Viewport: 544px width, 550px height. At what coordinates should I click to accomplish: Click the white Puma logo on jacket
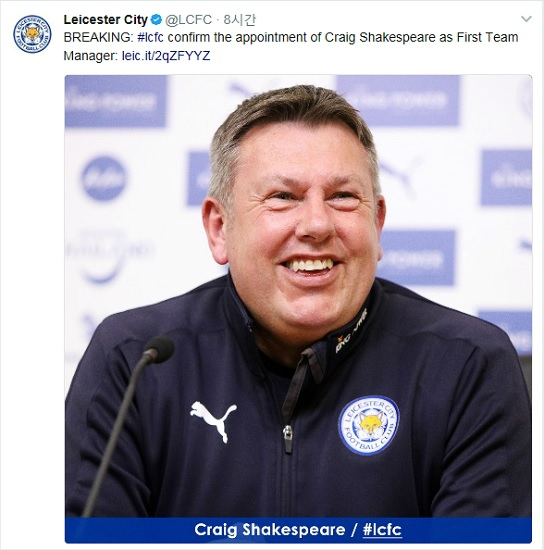coord(213,421)
